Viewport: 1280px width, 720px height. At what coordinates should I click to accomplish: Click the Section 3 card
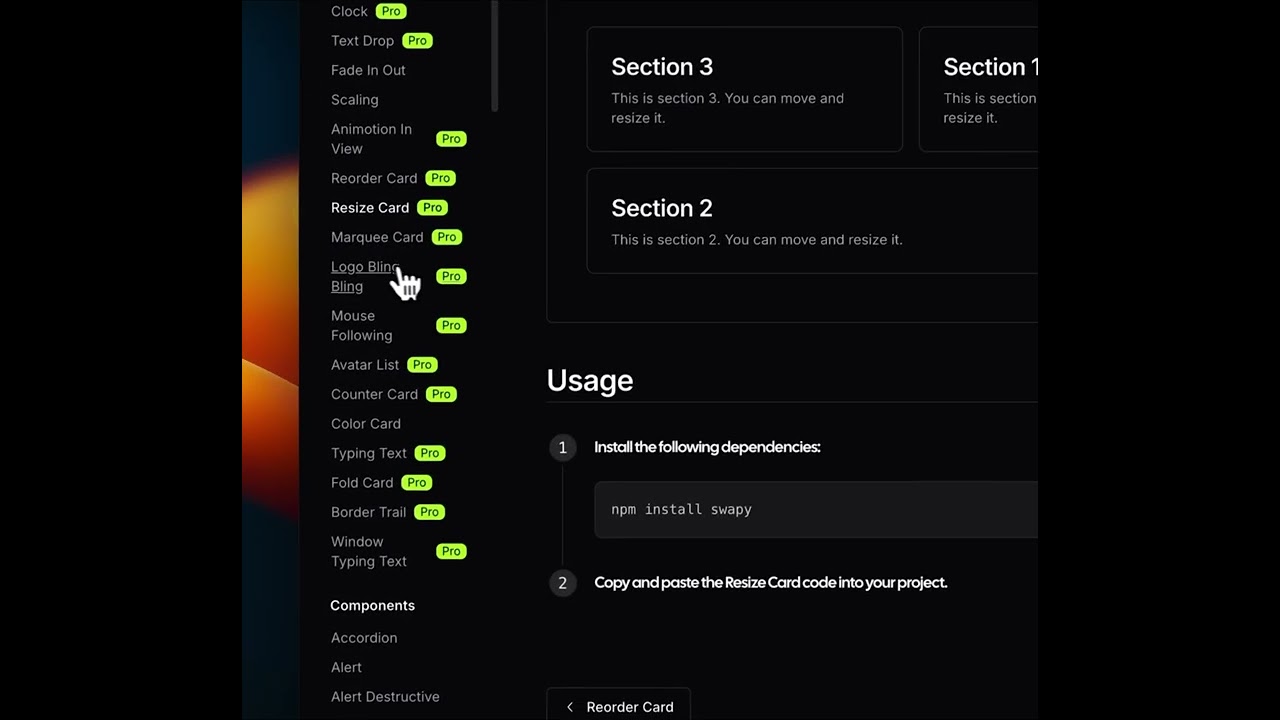pyautogui.click(x=744, y=89)
